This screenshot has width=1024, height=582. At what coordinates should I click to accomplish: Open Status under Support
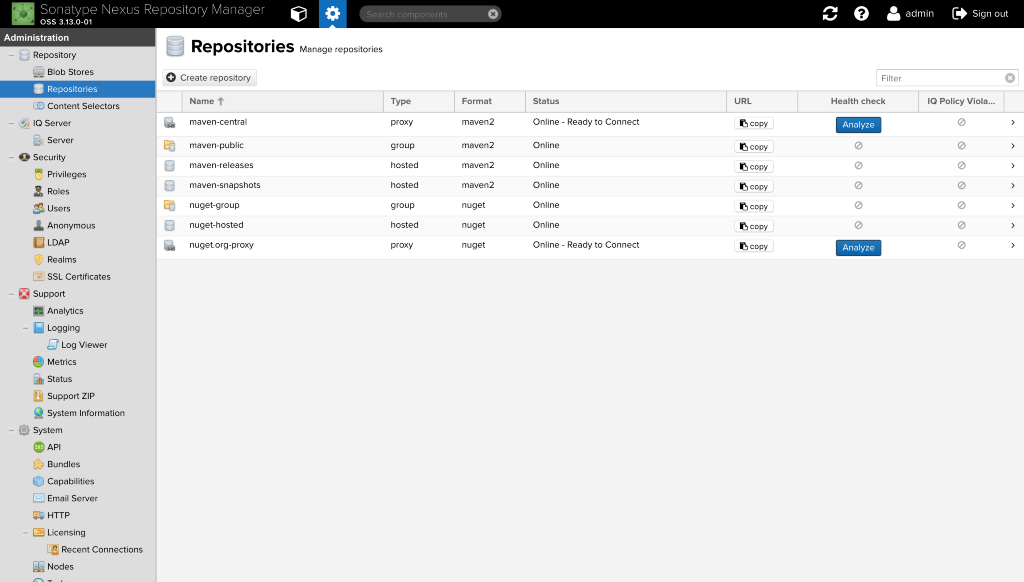click(x=59, y=379)
